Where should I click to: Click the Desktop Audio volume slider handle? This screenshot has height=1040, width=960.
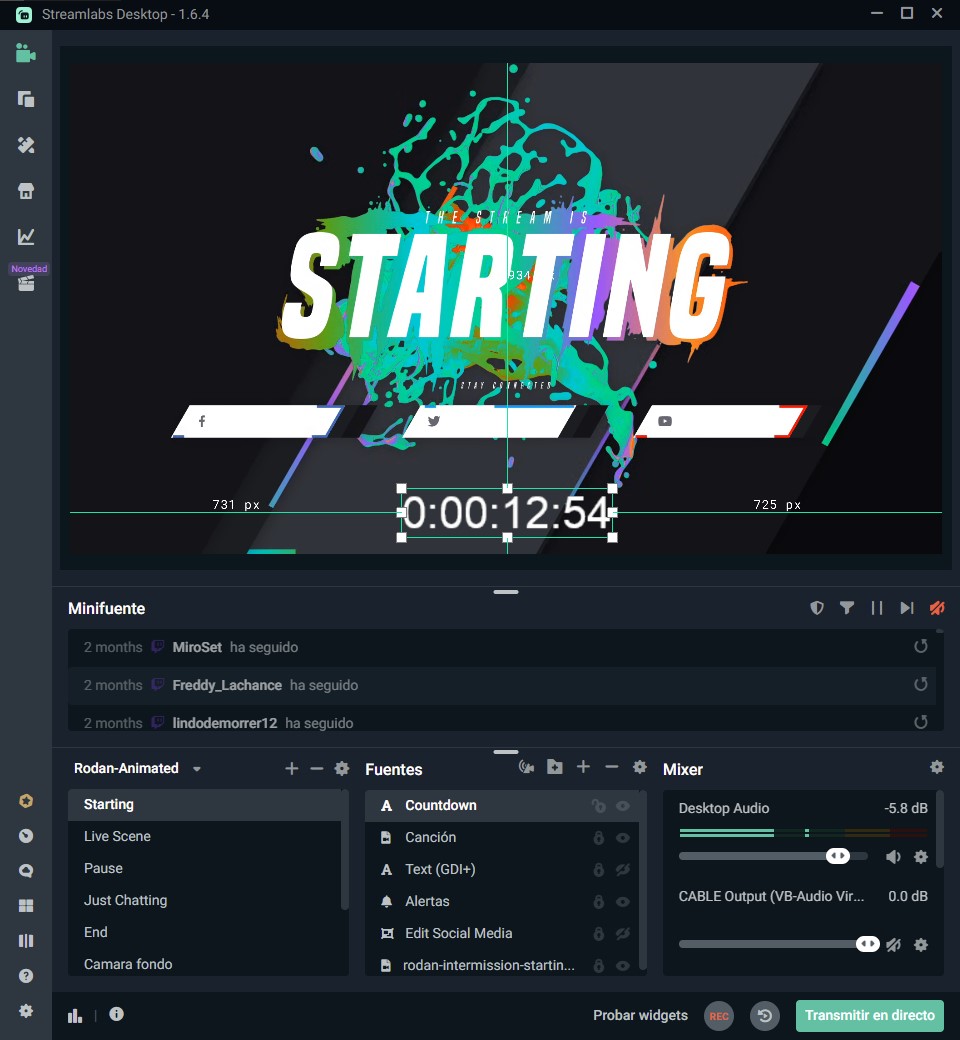[x=838, y=856]
